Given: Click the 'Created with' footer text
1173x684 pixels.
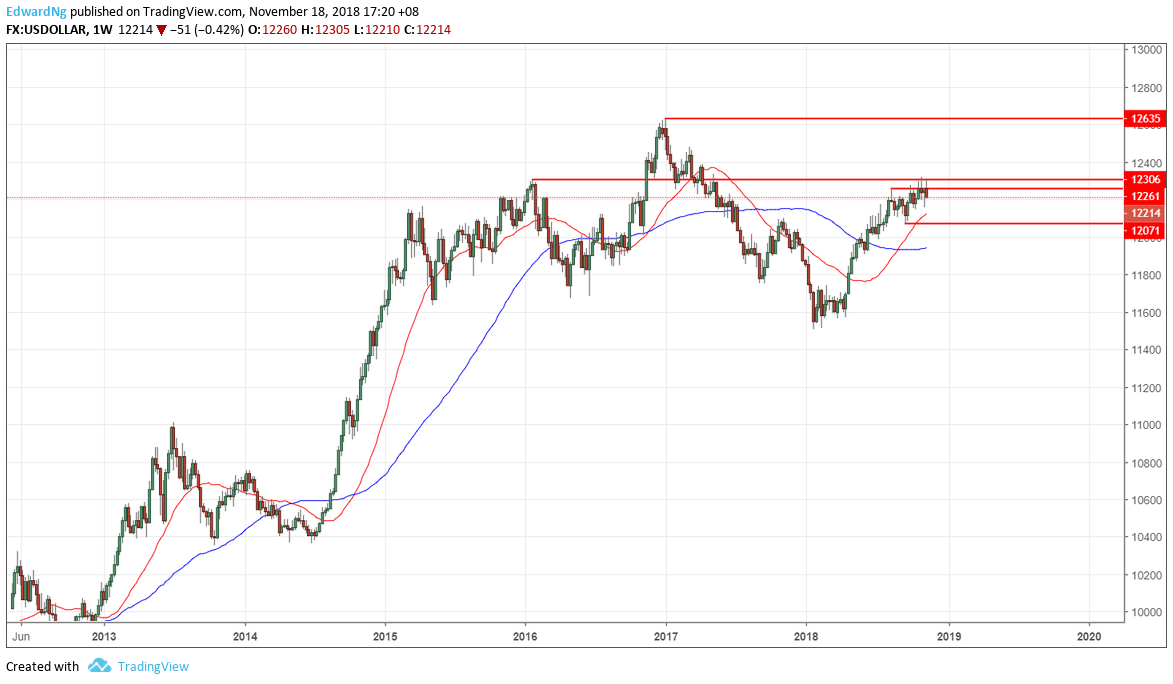Looking at the screenshot, I should coord(43,666).
